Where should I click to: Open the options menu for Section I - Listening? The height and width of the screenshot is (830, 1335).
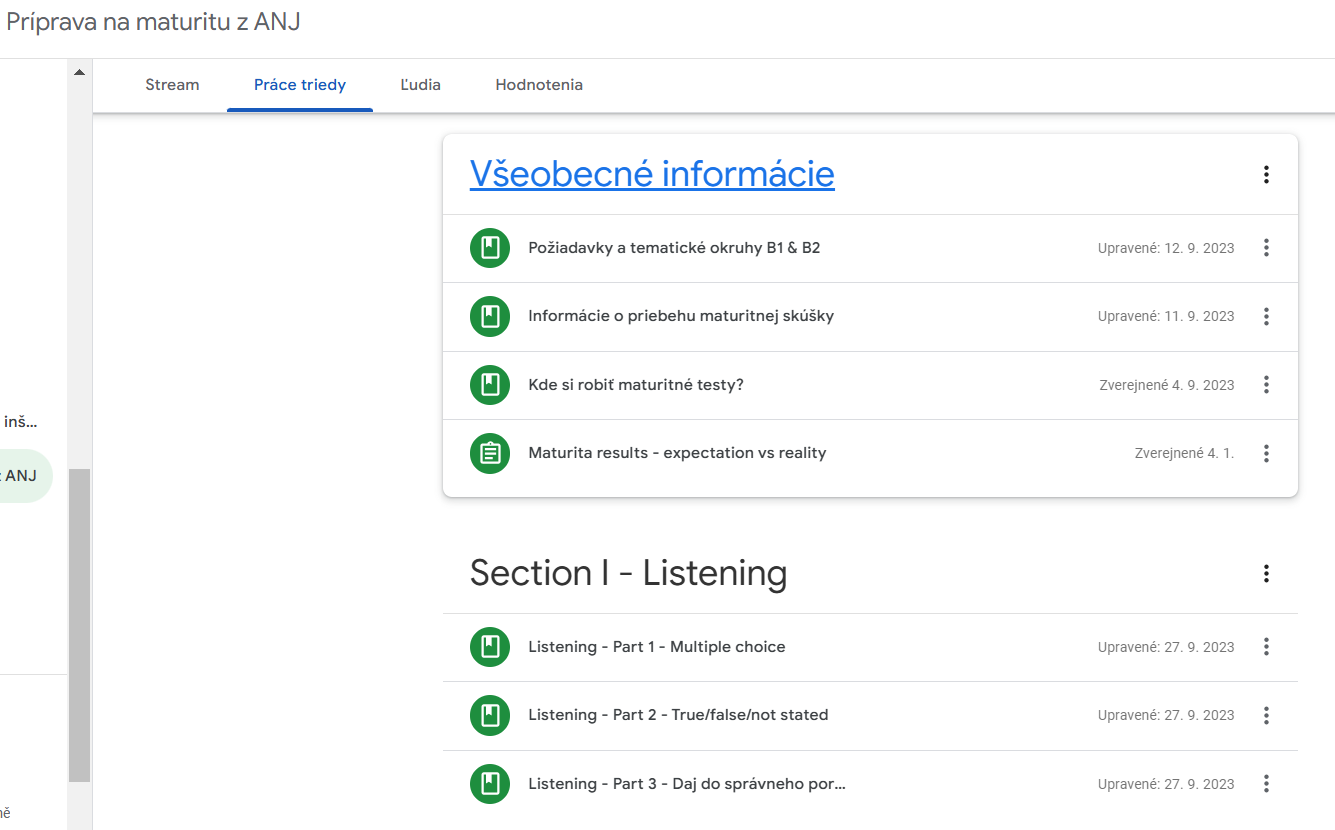(x=1266, y=573)
